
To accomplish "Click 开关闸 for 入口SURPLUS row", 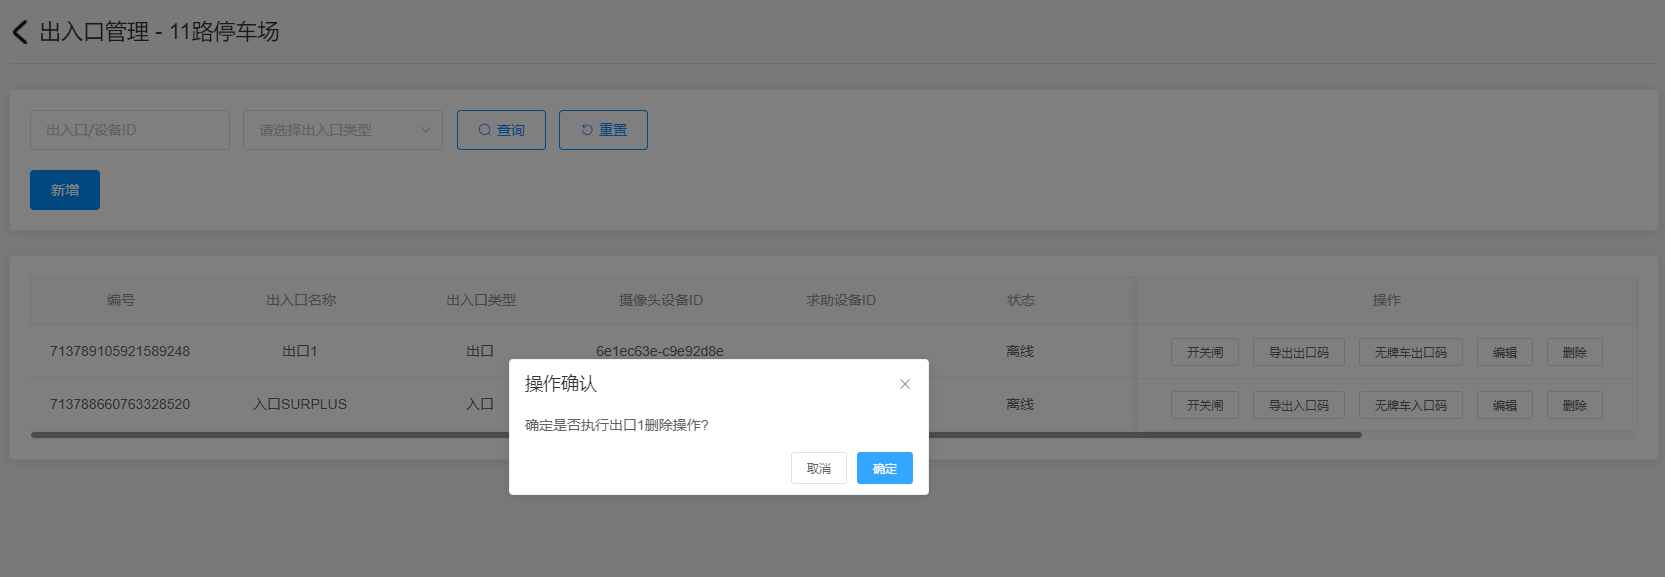I will (1204, 405).
